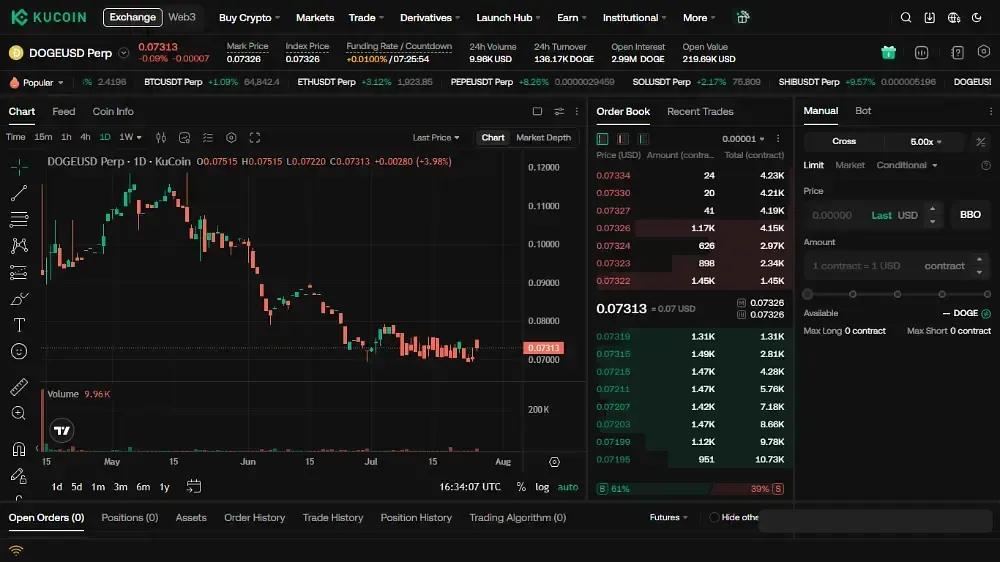Expand DOGEUSD Perp pair selector
Viewport: 1000px width, 562px height.
tap(124, 53)
